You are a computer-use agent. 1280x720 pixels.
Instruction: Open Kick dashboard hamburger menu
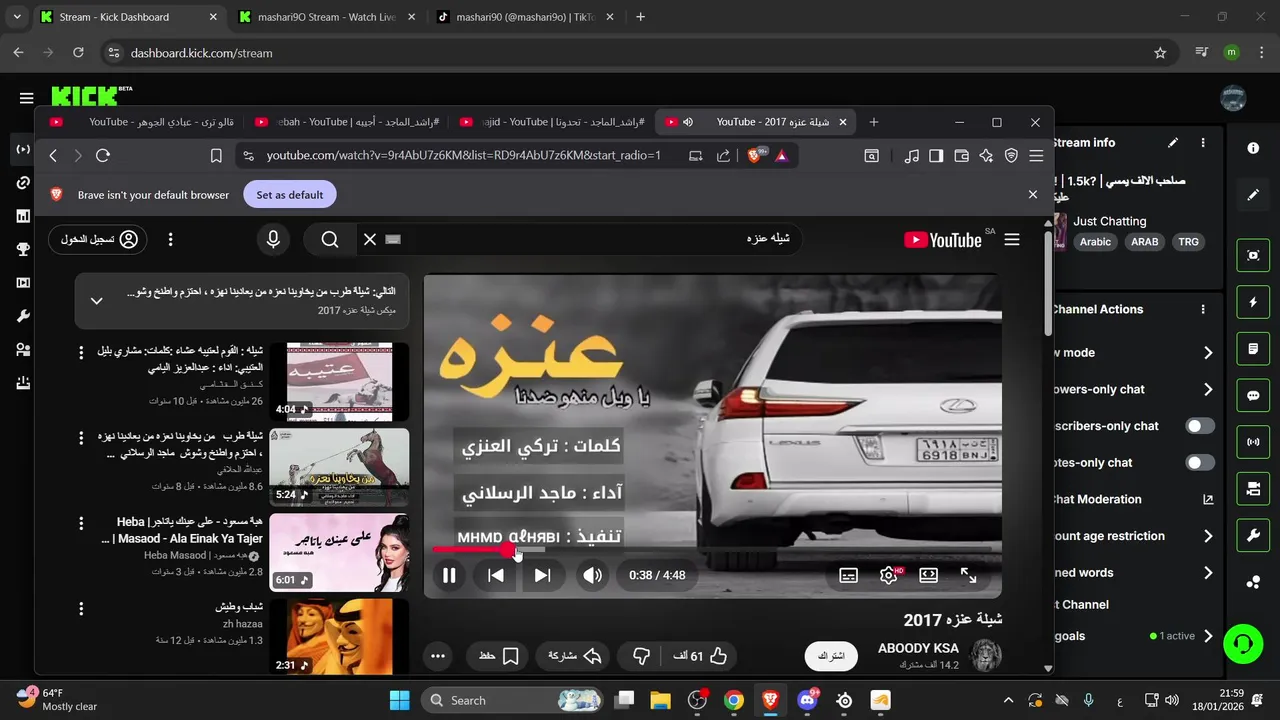coord(26,98)
